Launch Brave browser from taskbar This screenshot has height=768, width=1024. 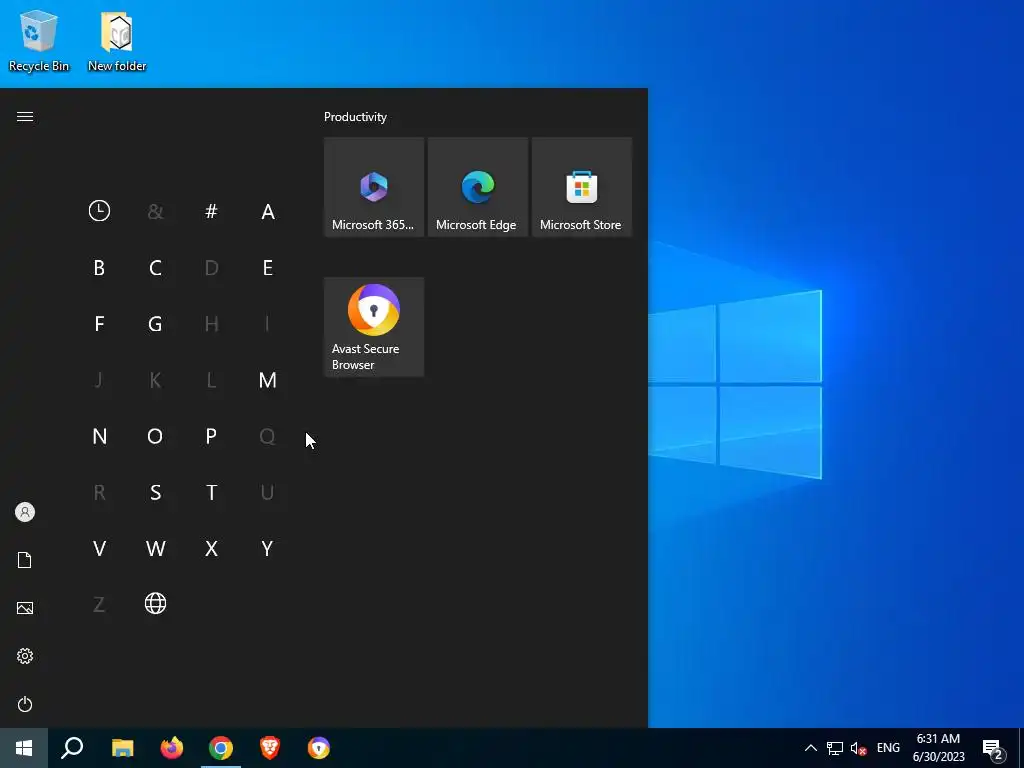tap(270, 748)
